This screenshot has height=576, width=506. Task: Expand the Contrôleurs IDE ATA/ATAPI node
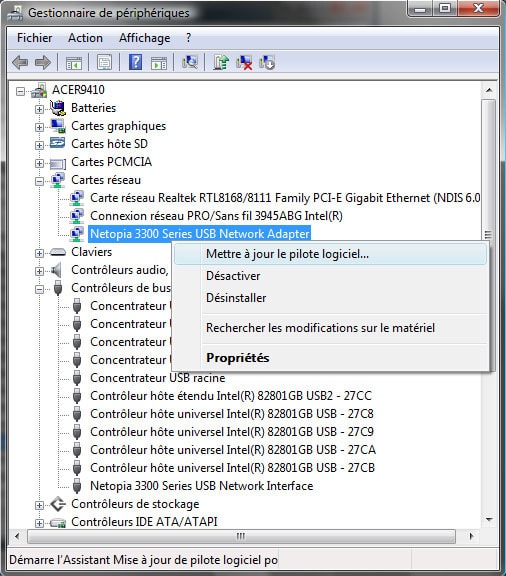coord(39,523)
